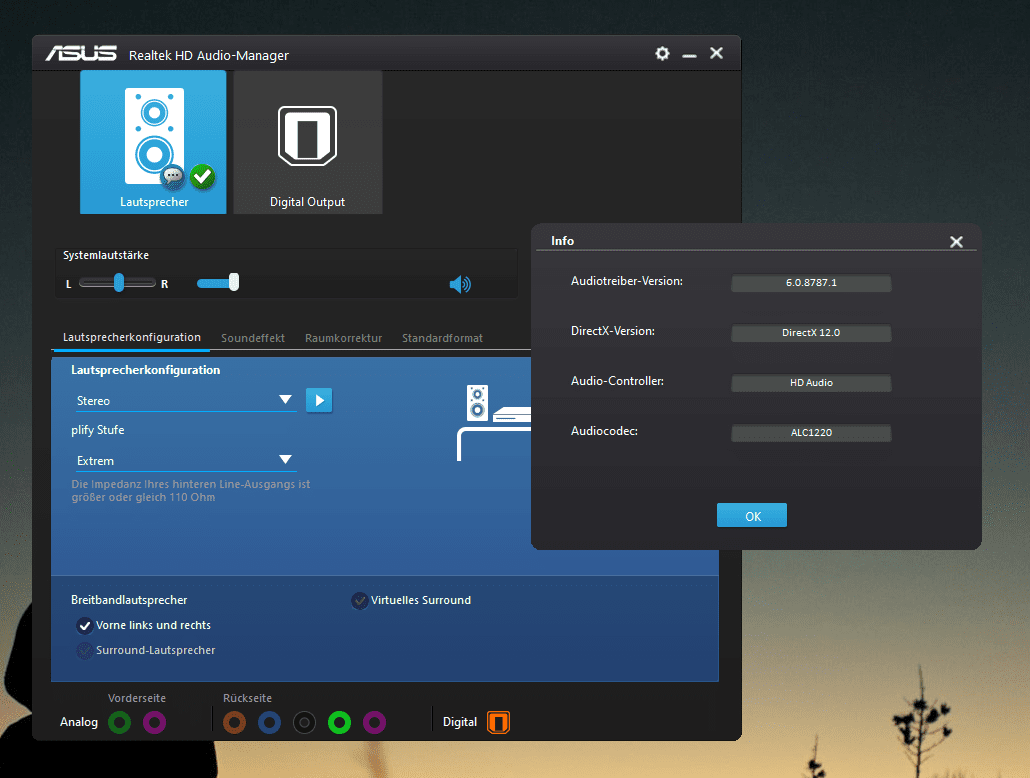This screenshot has width=1030, height=778.
Task: Toggle Virtuelles Surround checkbox
Action: tap(359, 601)
